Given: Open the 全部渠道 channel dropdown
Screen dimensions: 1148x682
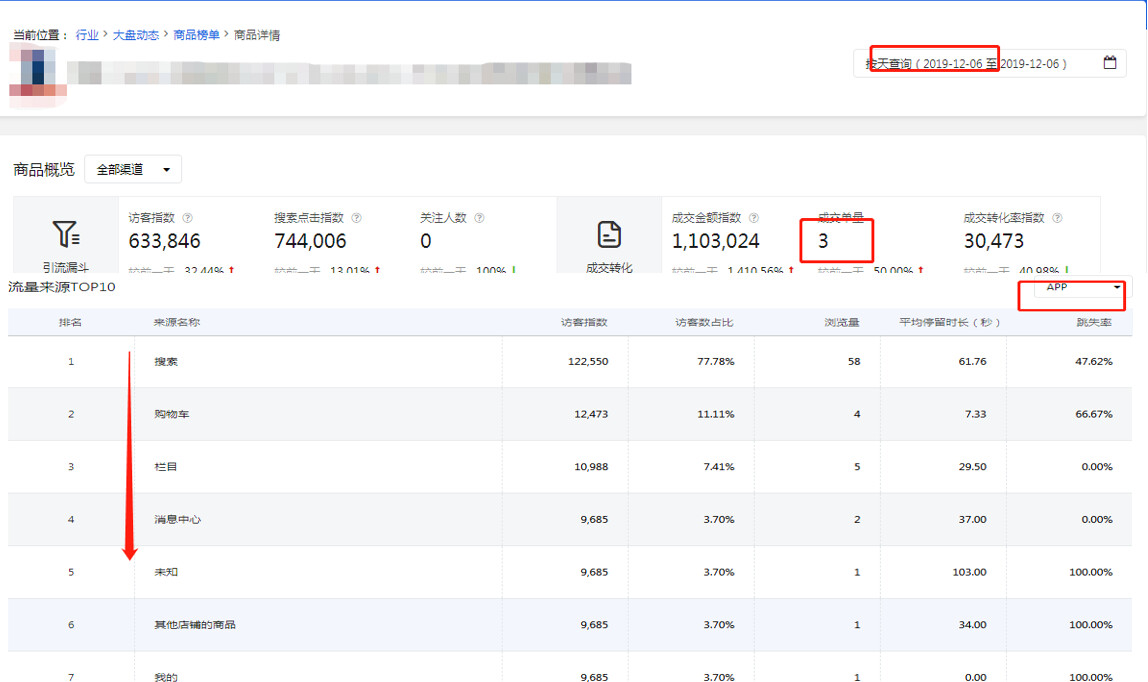Looking at the screenshot, I should click(x=133, y=170).
